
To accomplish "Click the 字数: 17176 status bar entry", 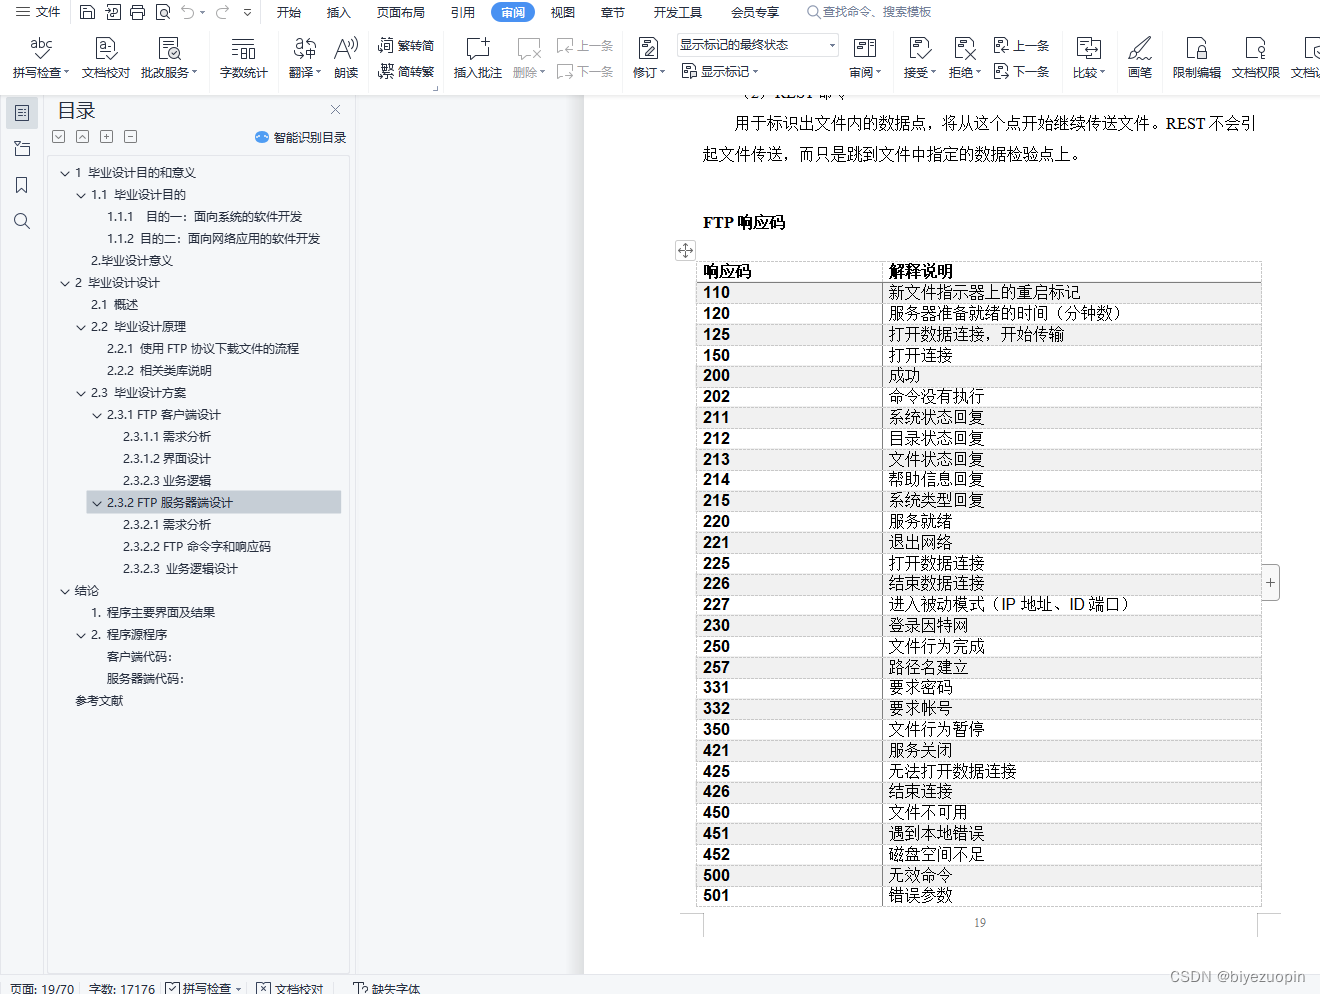I will (122, 988).
